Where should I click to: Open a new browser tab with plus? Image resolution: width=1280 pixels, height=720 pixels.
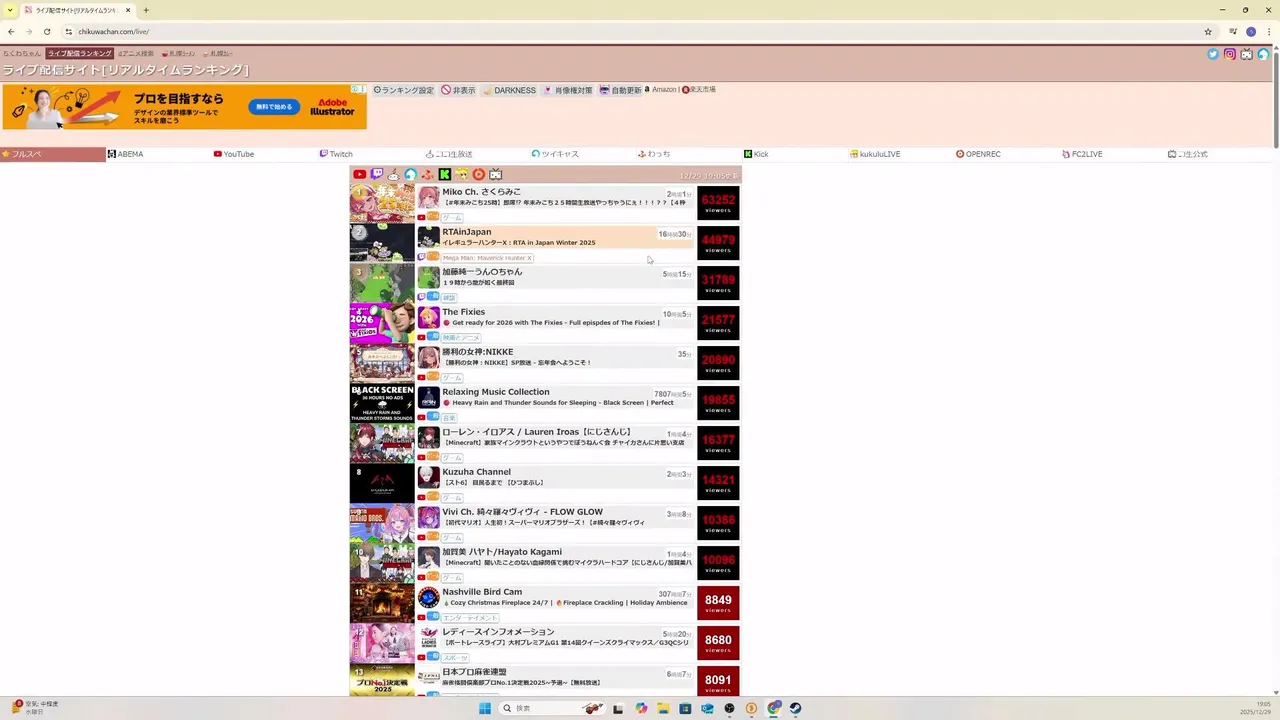(x=146, y=10)
